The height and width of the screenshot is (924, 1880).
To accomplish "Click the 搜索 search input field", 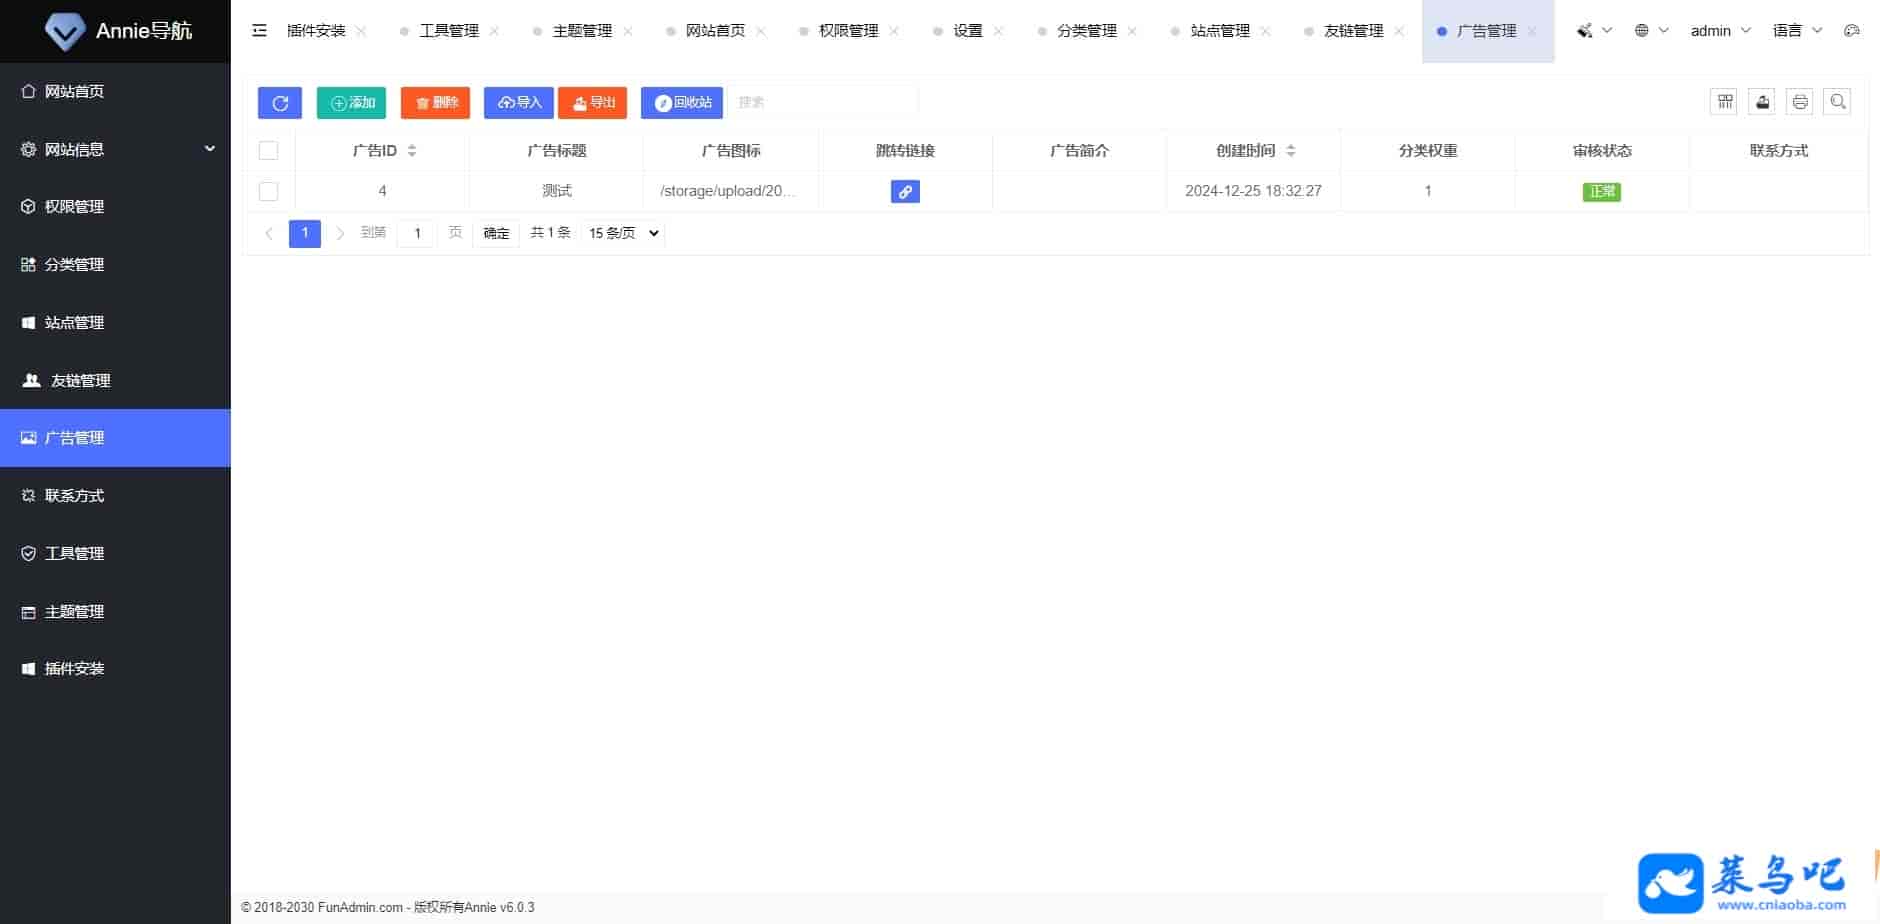I will [x=822, y=102].
